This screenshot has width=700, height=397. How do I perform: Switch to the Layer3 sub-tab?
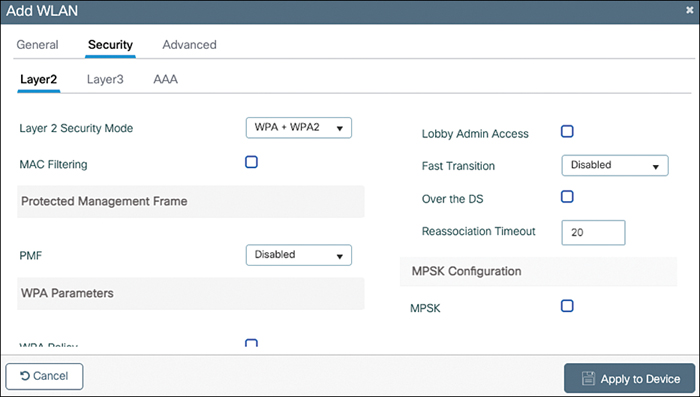point(105,79)
